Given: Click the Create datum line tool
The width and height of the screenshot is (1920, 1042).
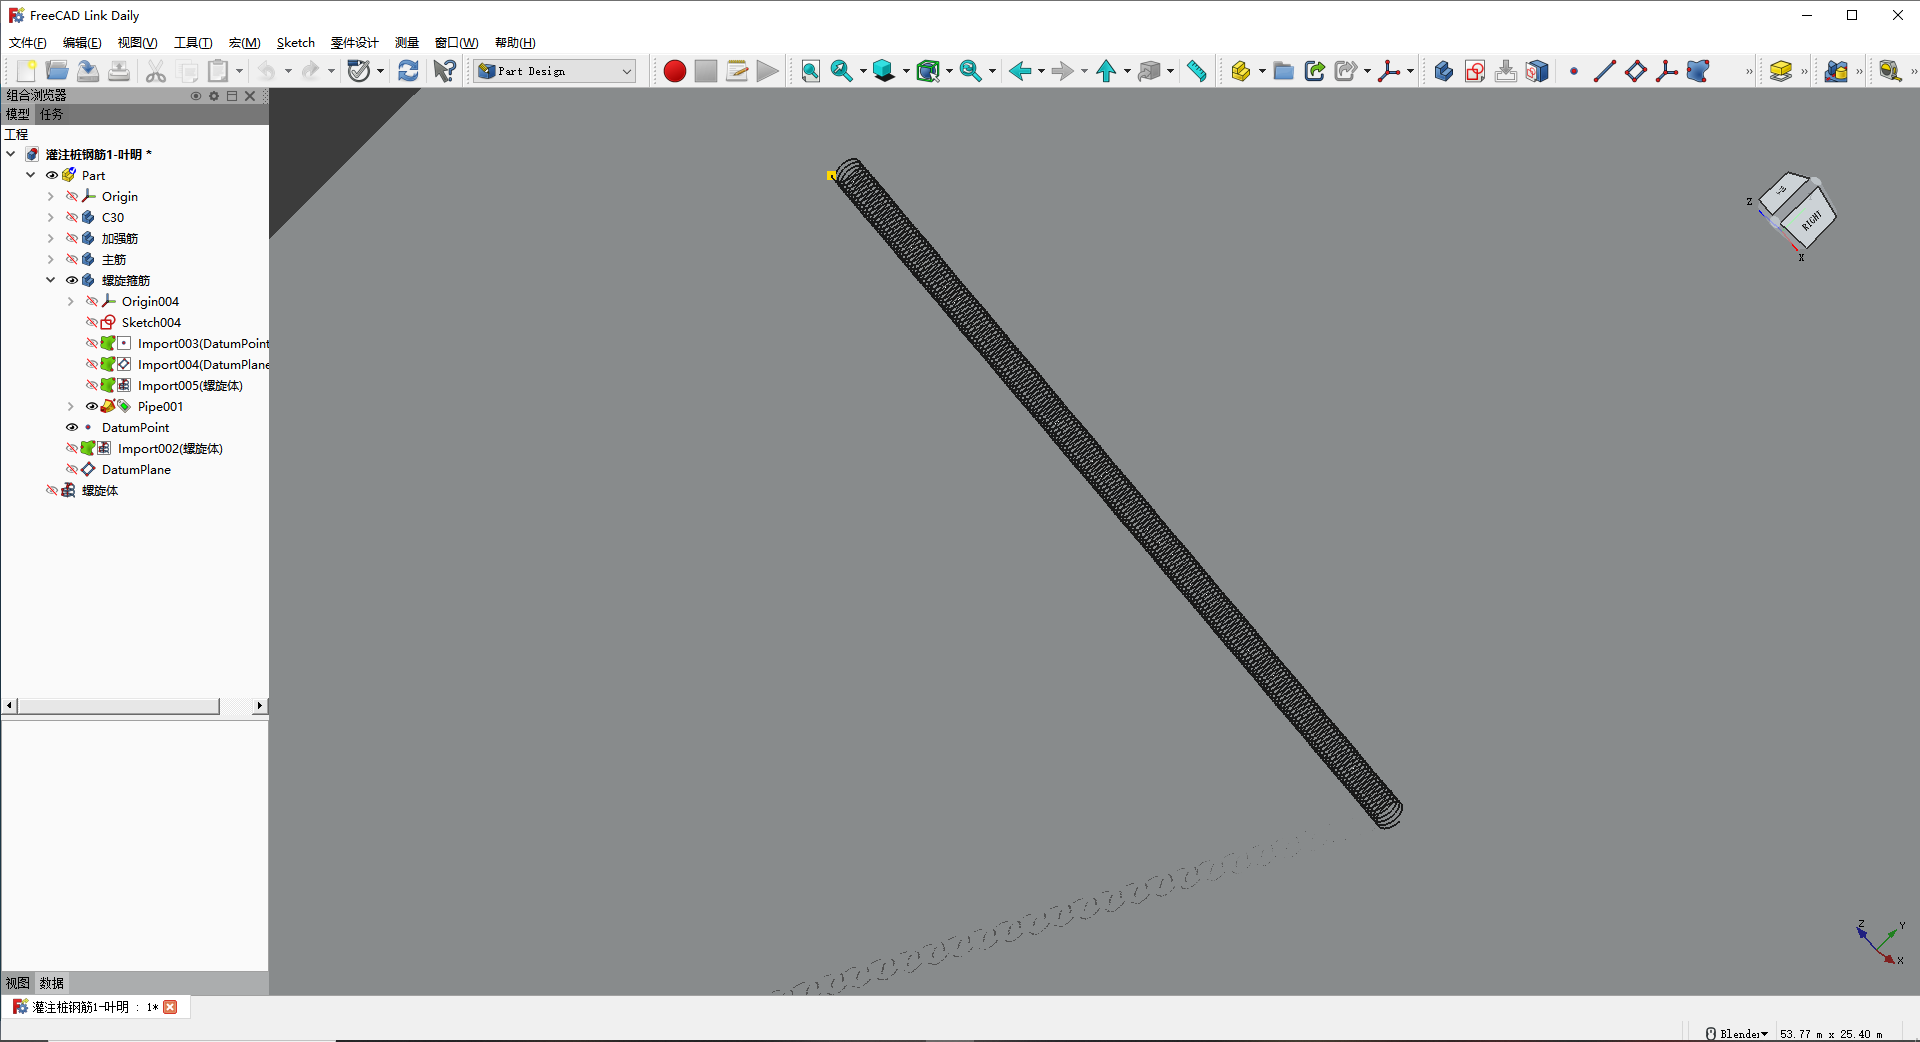Looking at the screenshot, I should click(1604, 71).
